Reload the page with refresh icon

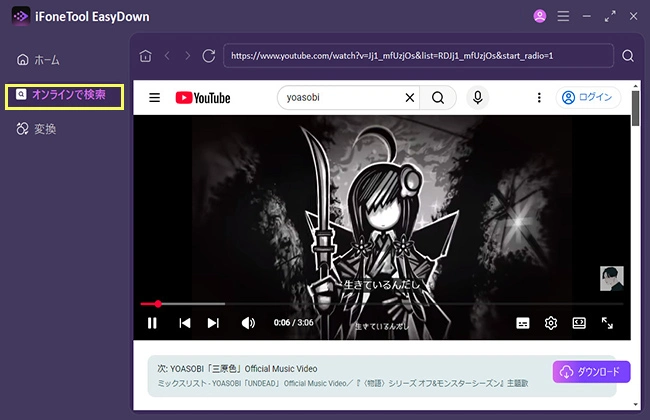[x=209, y=56]
